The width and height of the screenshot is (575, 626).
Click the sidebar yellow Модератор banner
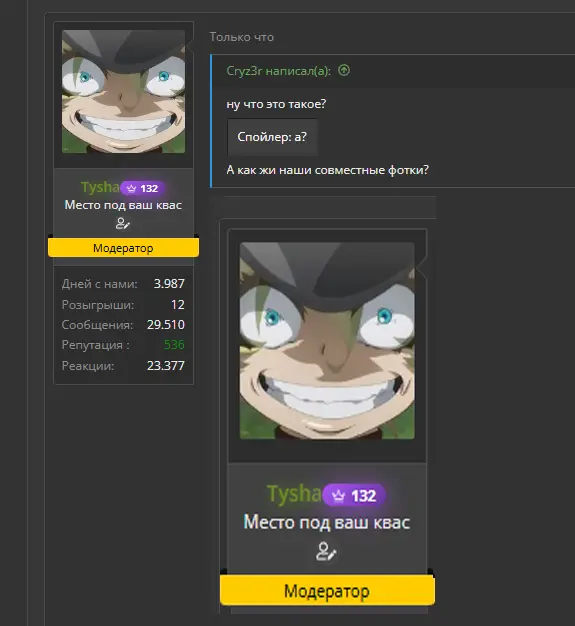coord(123,248)
